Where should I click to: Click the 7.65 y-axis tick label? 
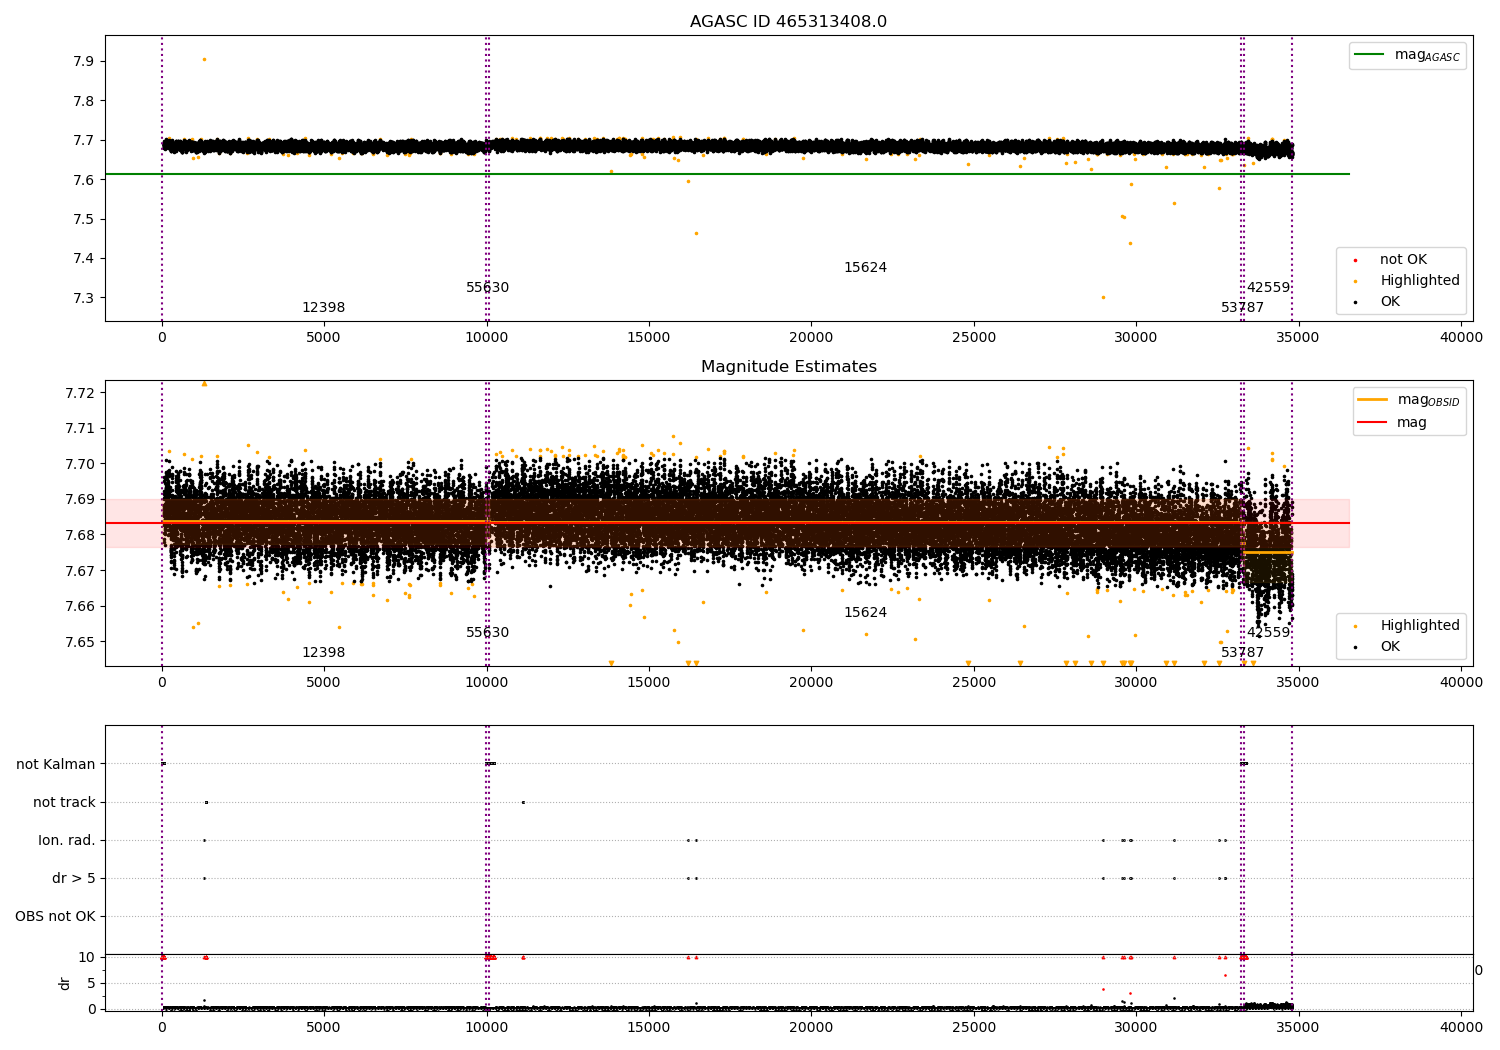coord(80,642)
